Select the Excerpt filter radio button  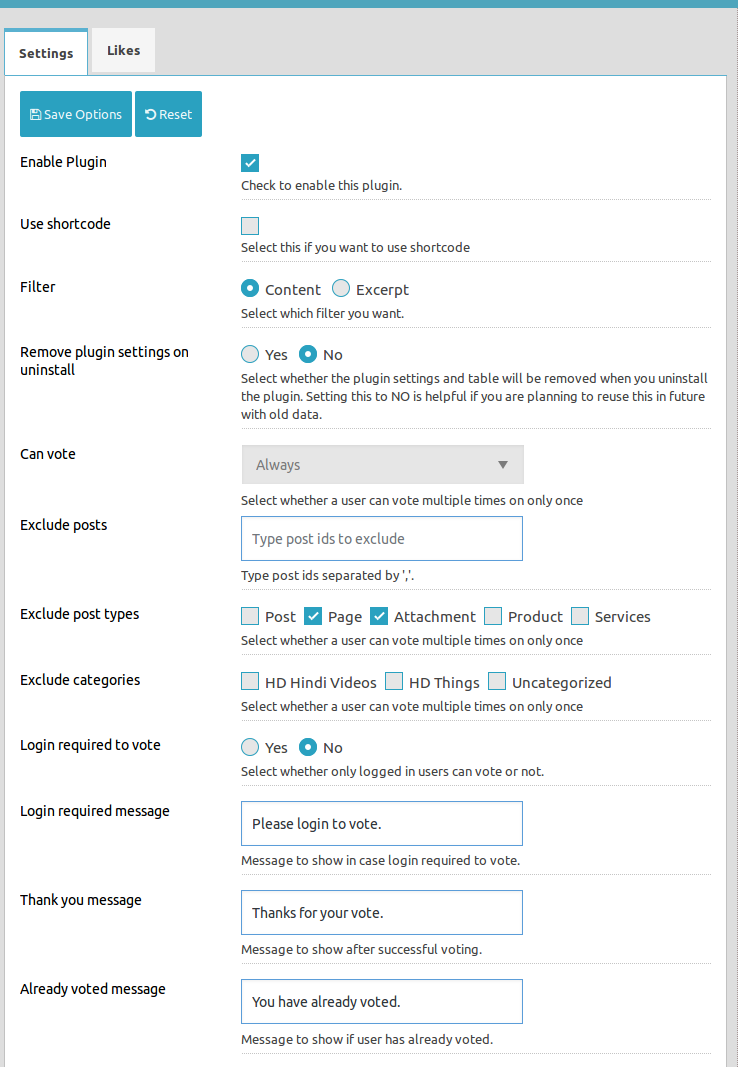[x=341, y=289]
